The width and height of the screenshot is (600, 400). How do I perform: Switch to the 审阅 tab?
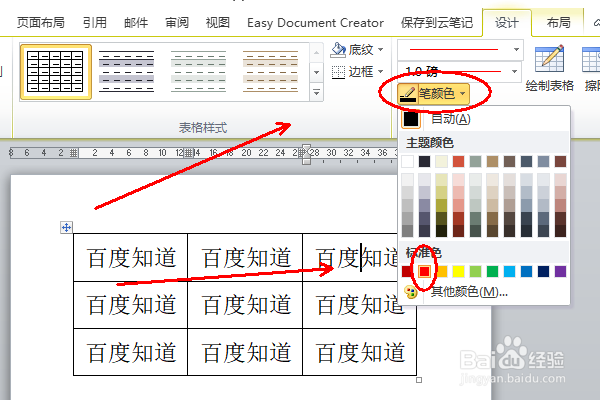point(177,23)
